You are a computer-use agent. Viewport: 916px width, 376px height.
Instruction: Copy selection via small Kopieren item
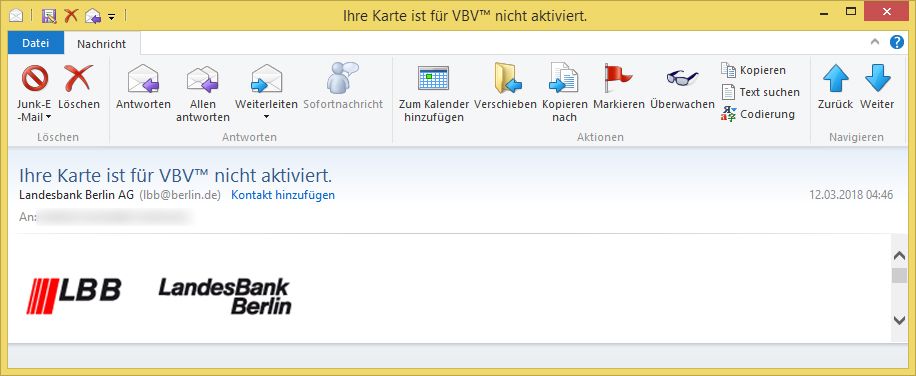754,70
